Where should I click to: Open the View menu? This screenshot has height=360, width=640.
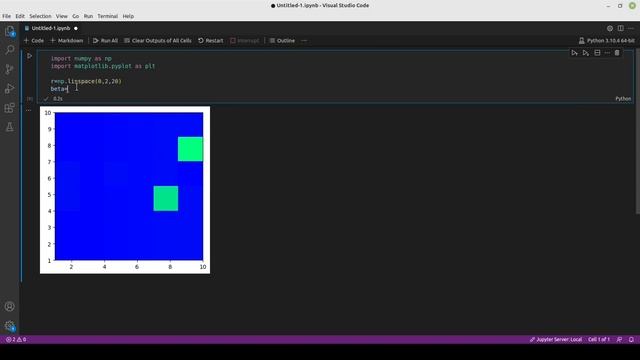tap(62, 16)
